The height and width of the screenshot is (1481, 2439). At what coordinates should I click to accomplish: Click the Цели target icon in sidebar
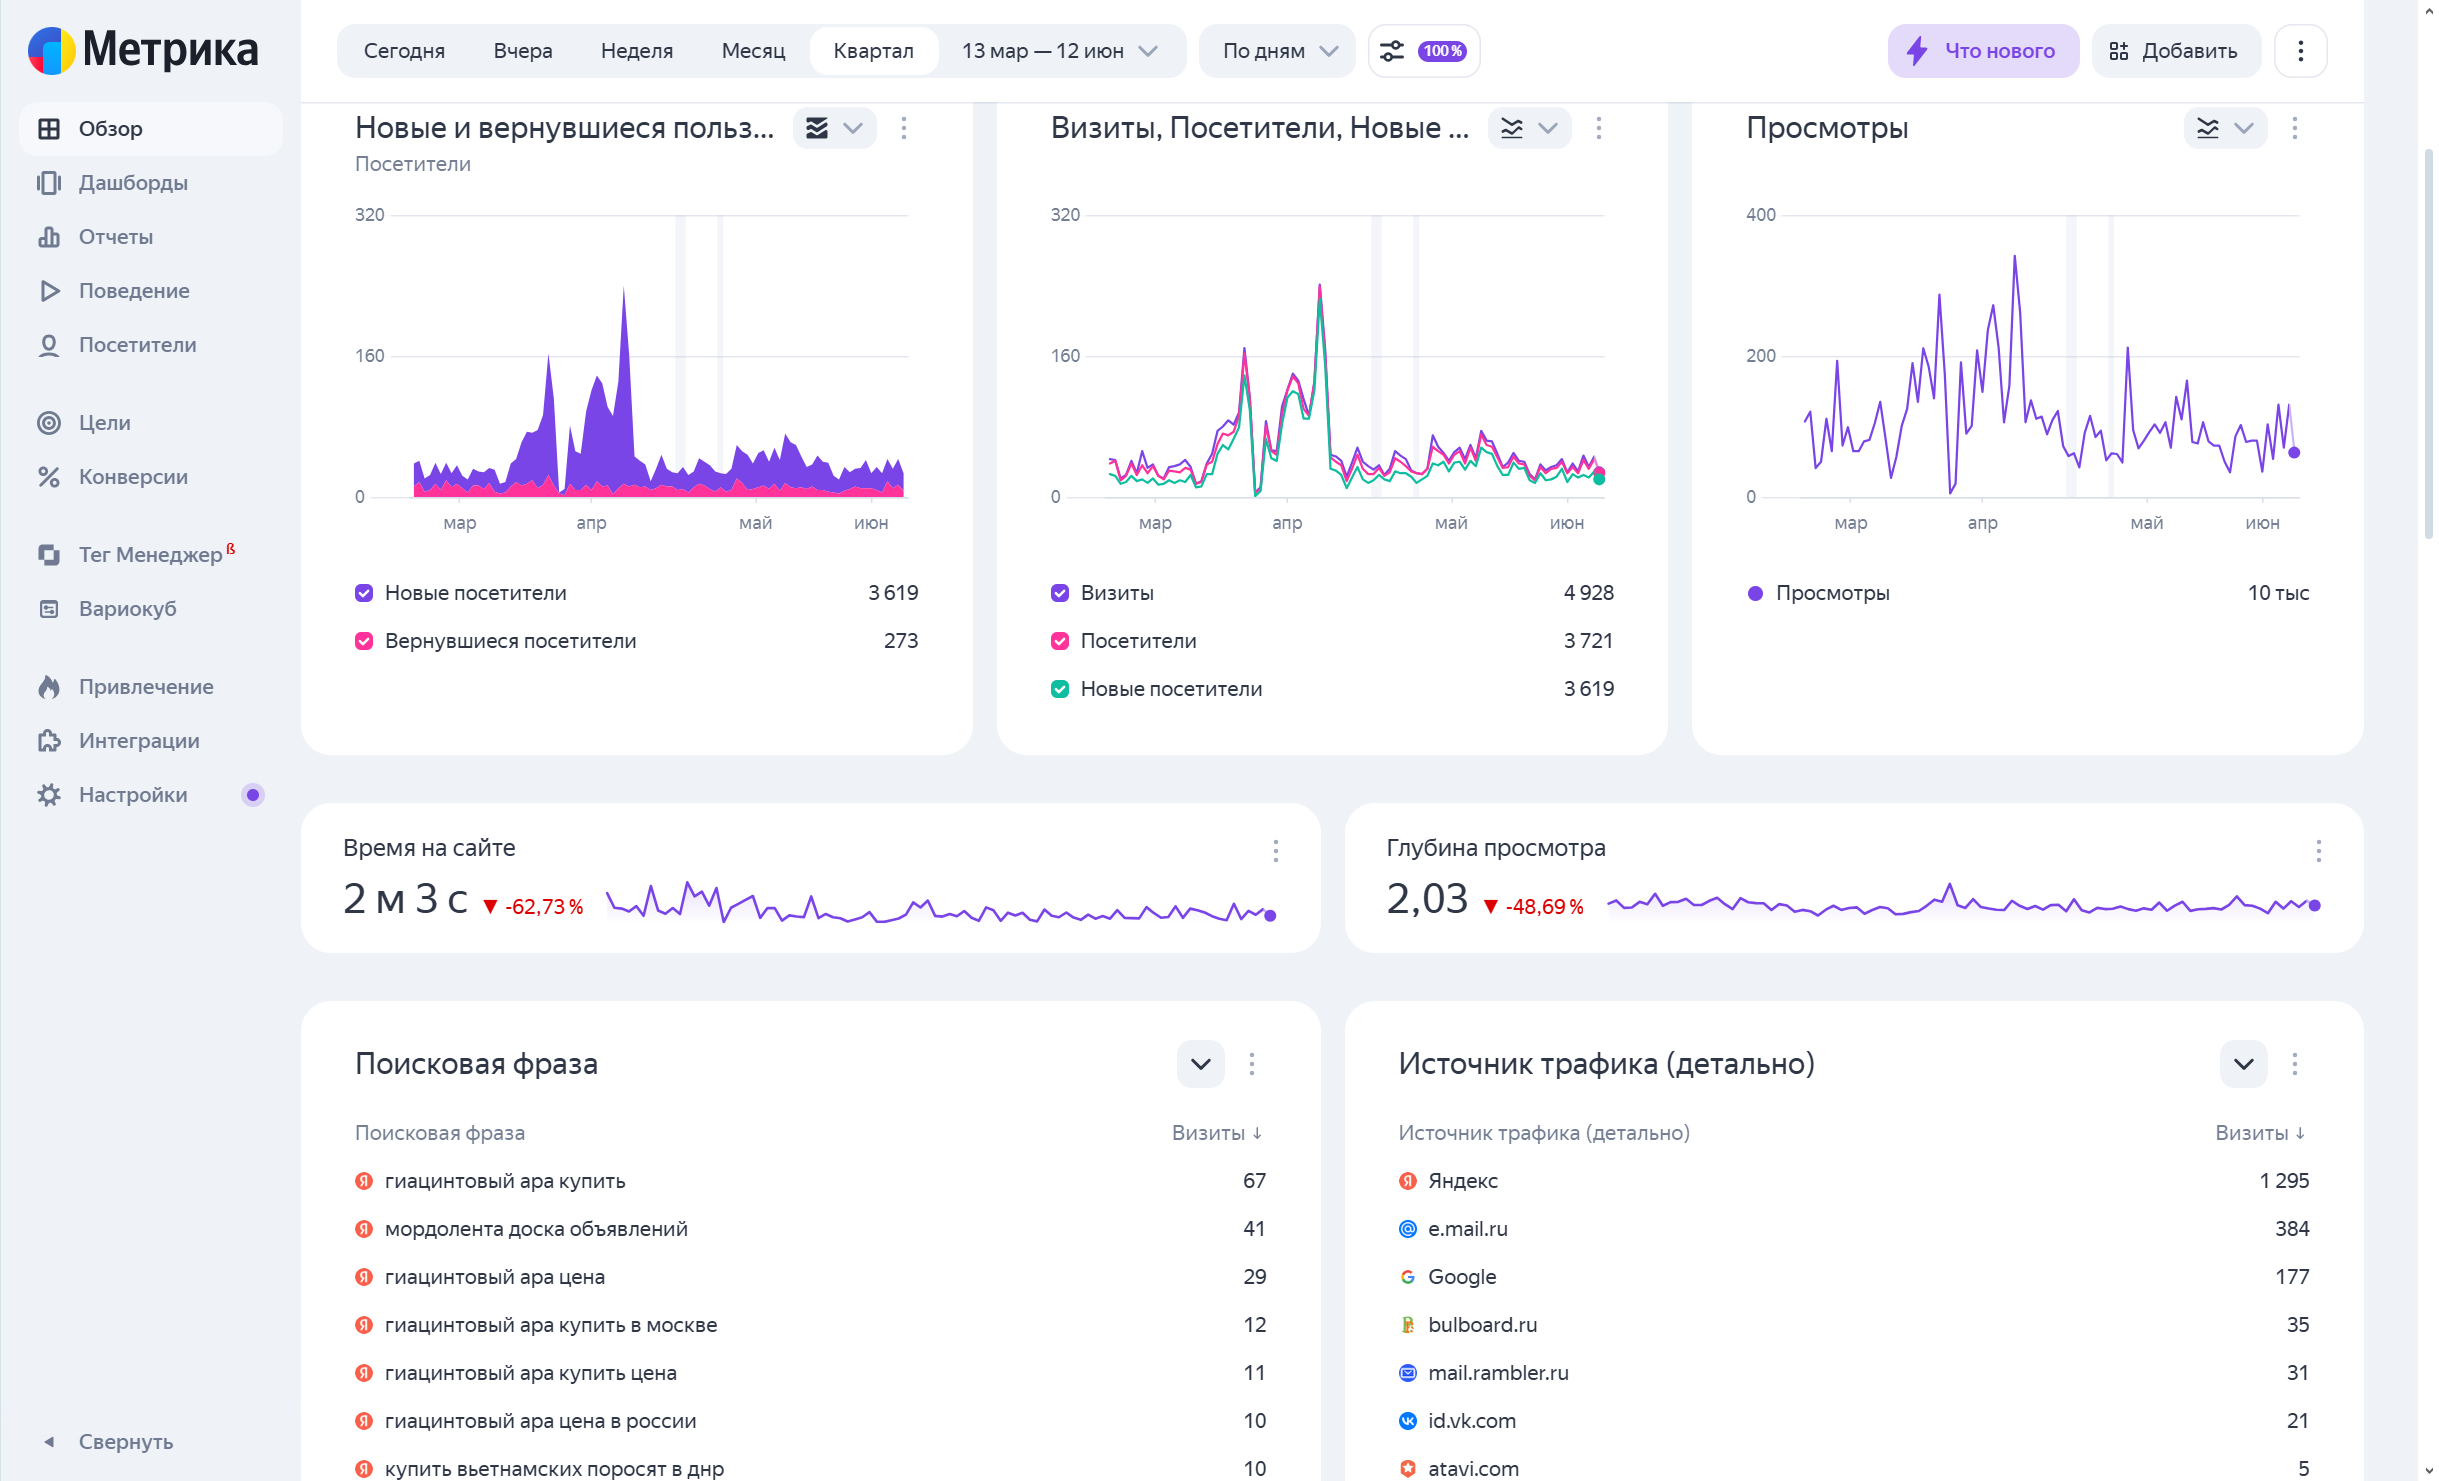click(x=48, y=423)
